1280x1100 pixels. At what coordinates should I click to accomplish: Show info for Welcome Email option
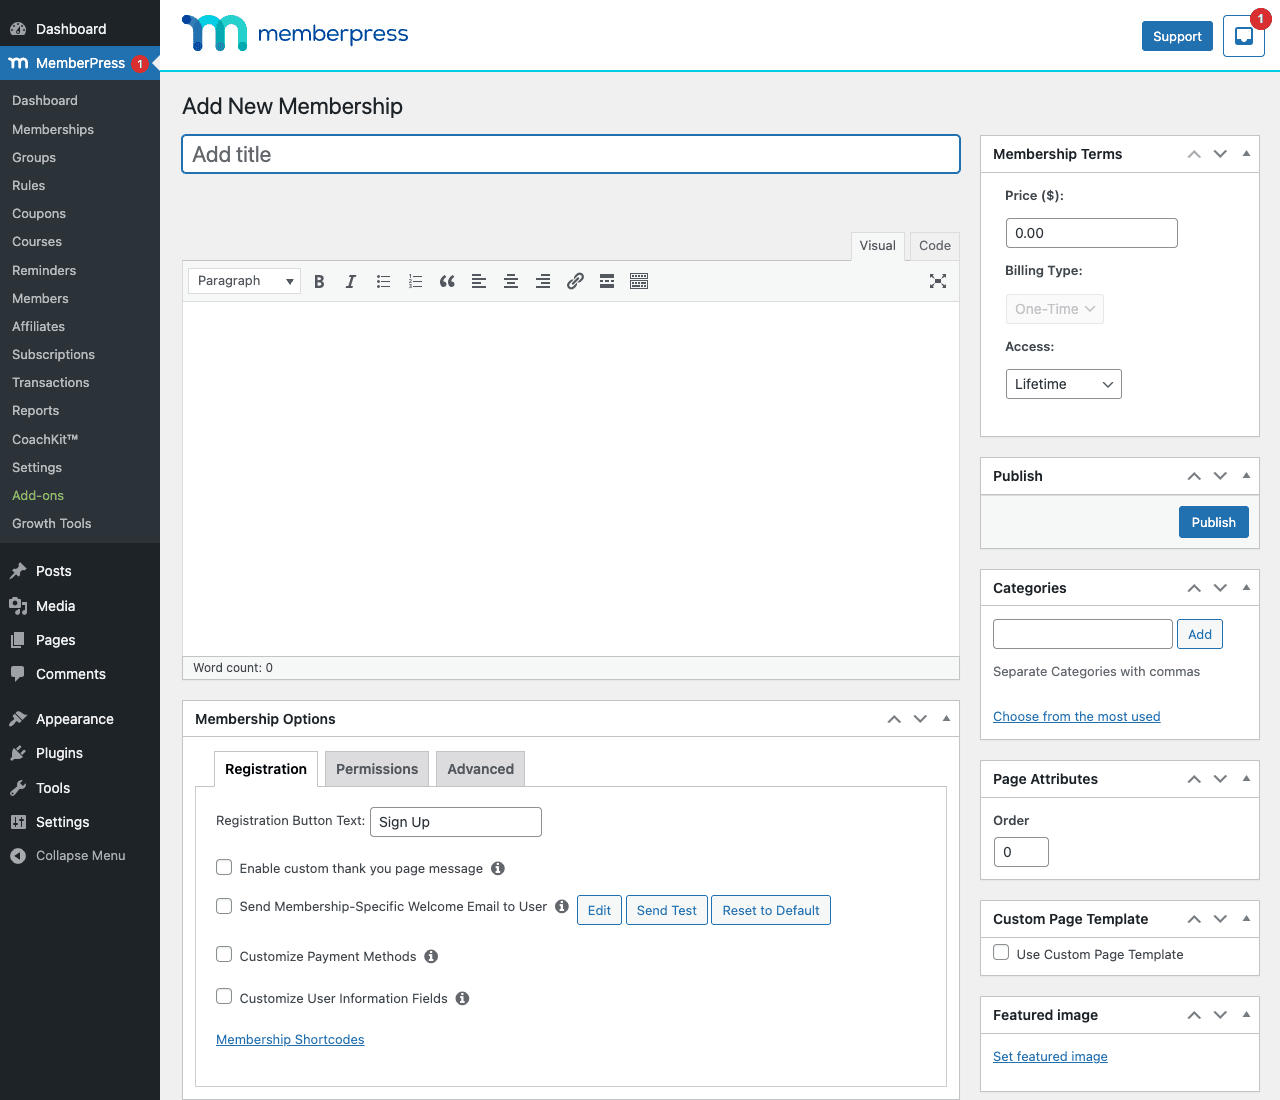[562, 906]
